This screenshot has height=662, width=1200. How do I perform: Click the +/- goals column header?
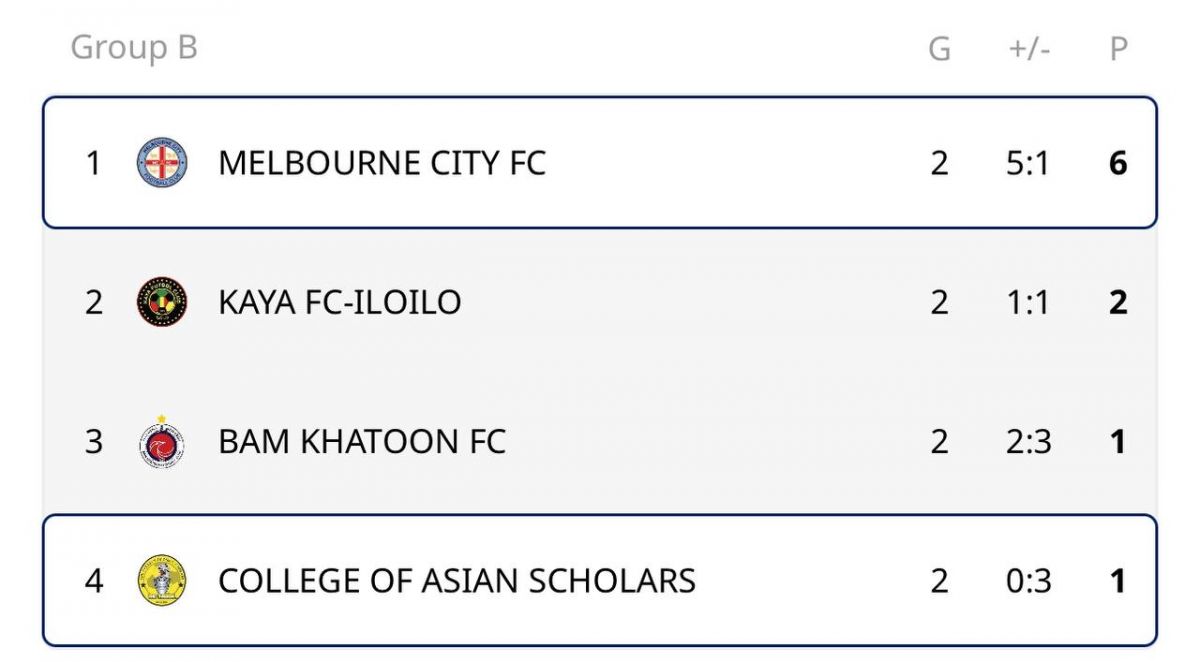(1029, 49)
